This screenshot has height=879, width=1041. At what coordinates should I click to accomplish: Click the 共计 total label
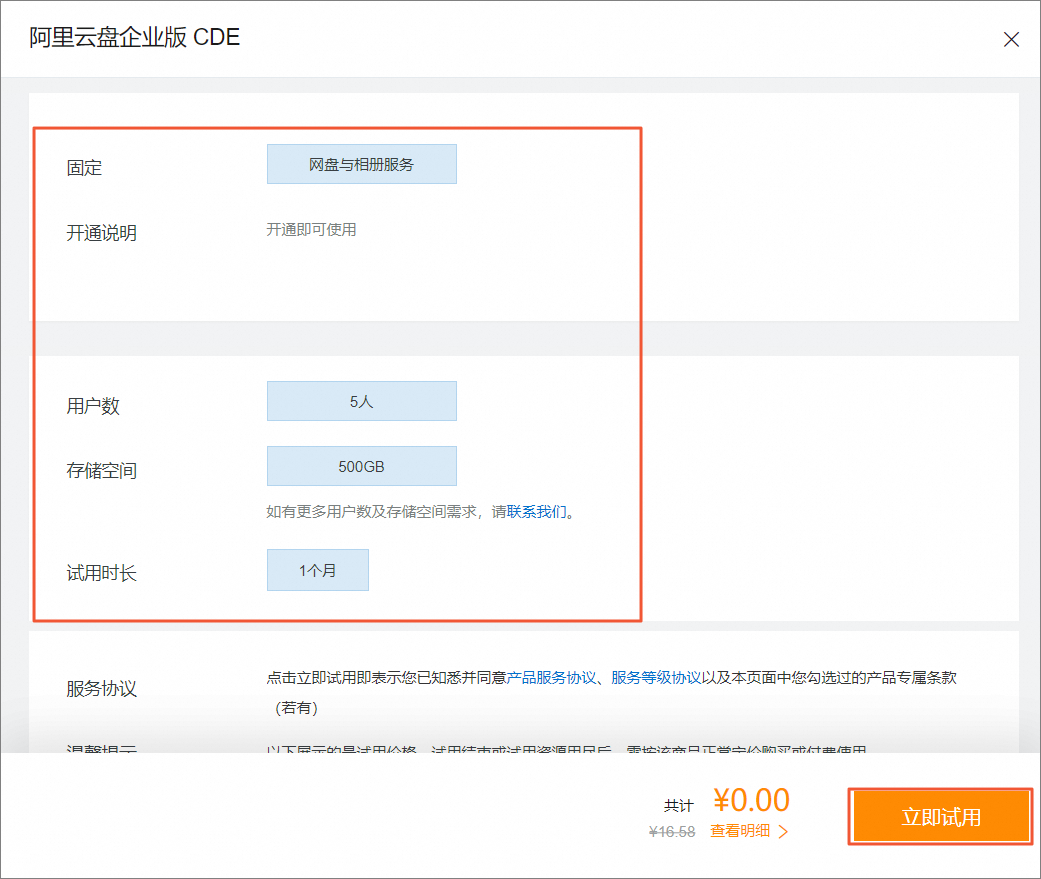pos(679,806)
